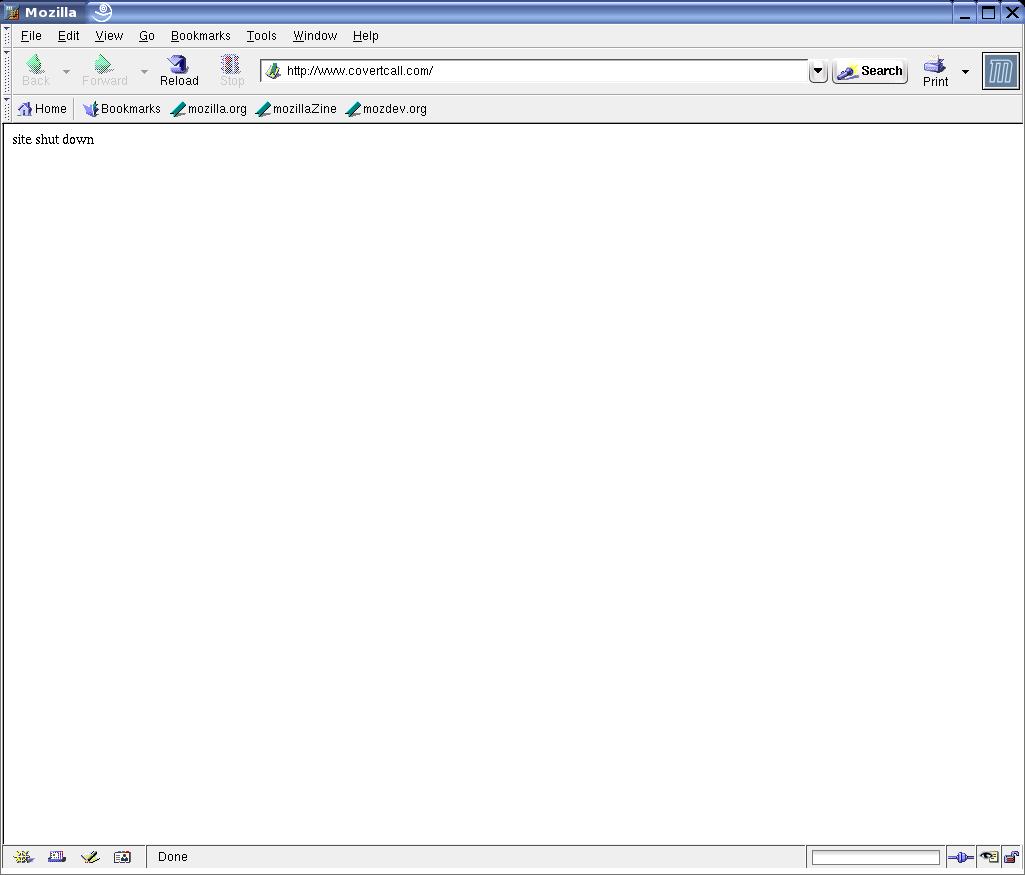The height and width of the screenshot is (875, 1025).
Task: Toggle the online/offline connection icon
Action: [960, 857]
